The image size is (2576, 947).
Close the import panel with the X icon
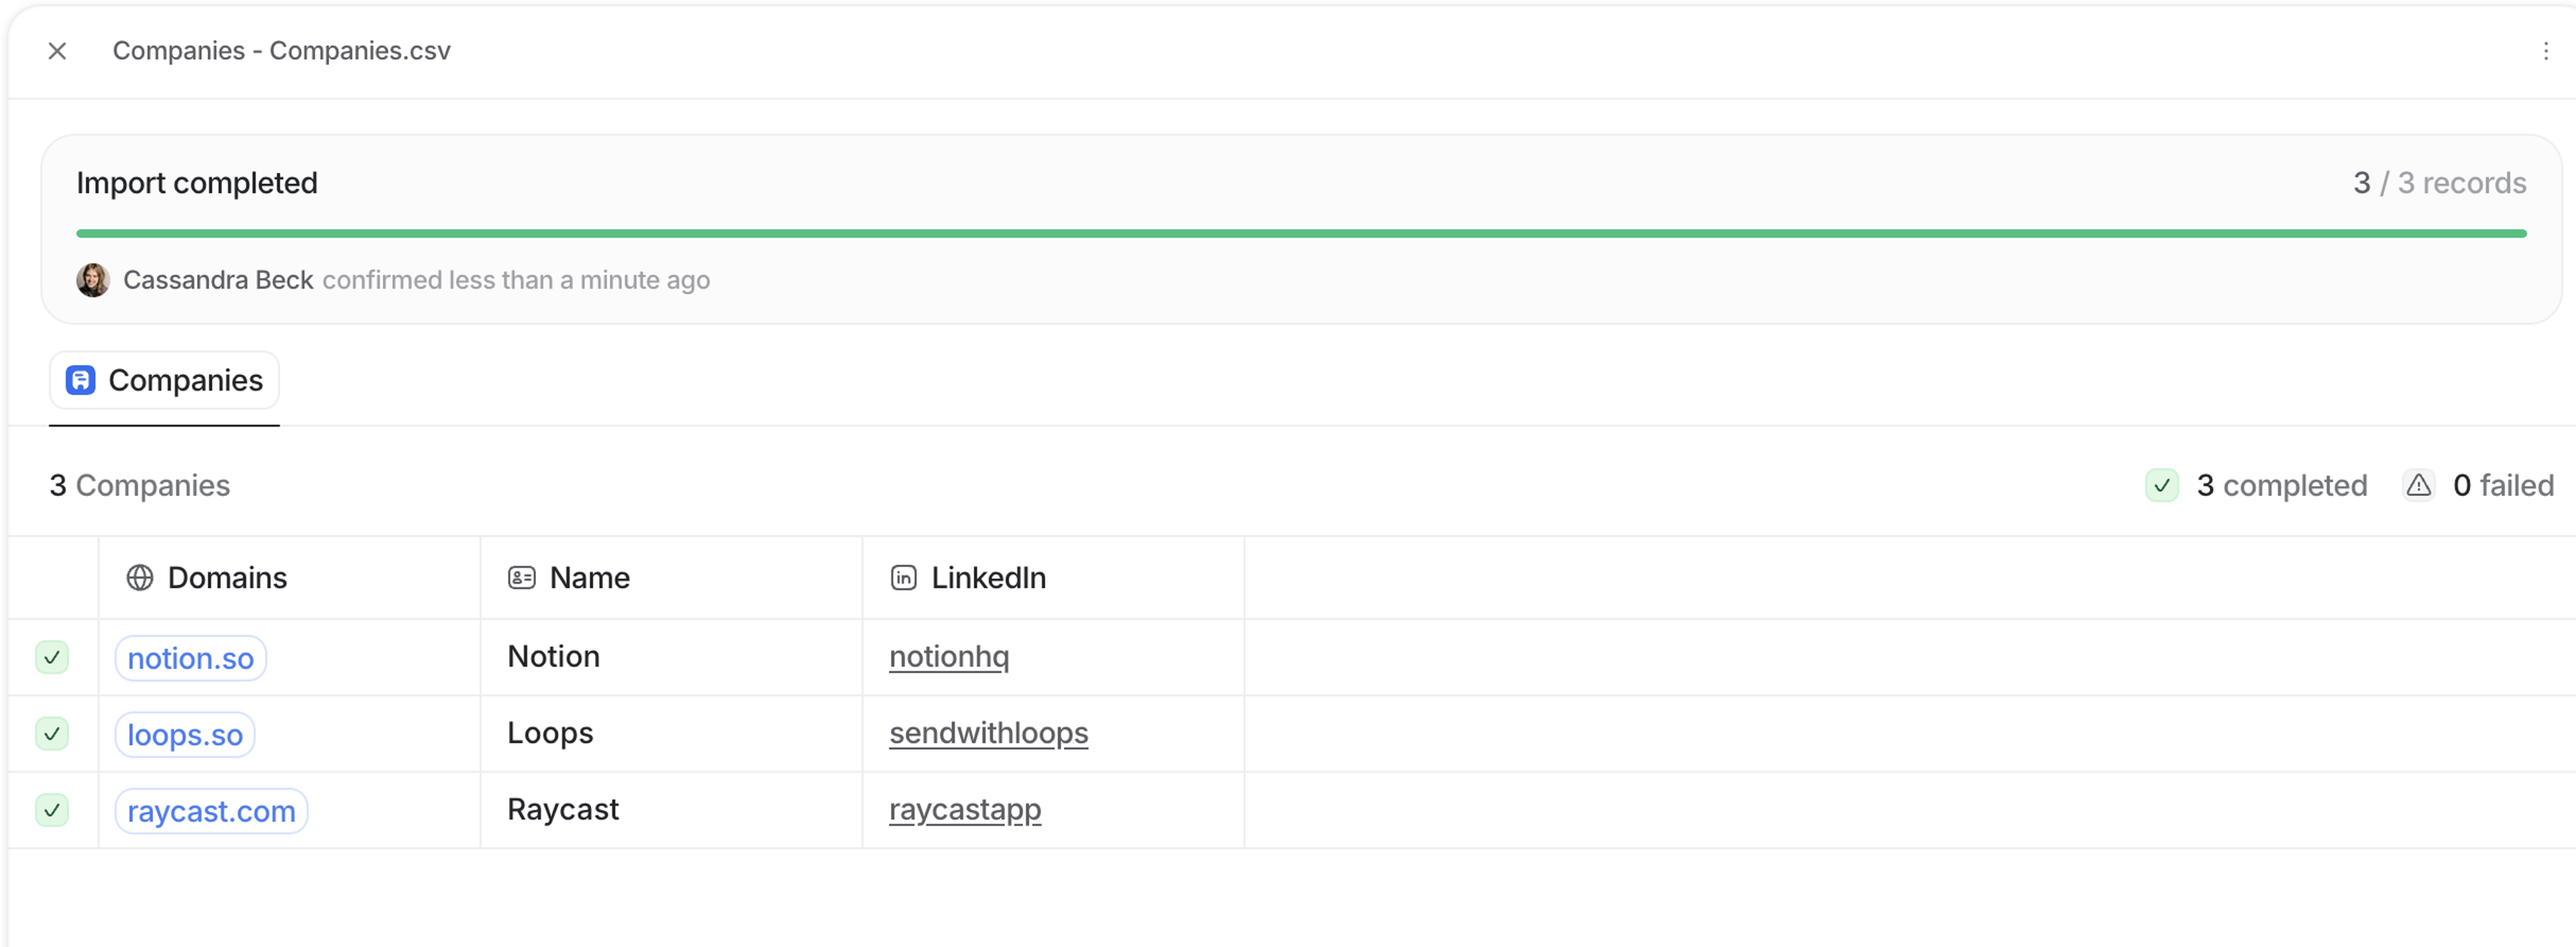point(57,51)
